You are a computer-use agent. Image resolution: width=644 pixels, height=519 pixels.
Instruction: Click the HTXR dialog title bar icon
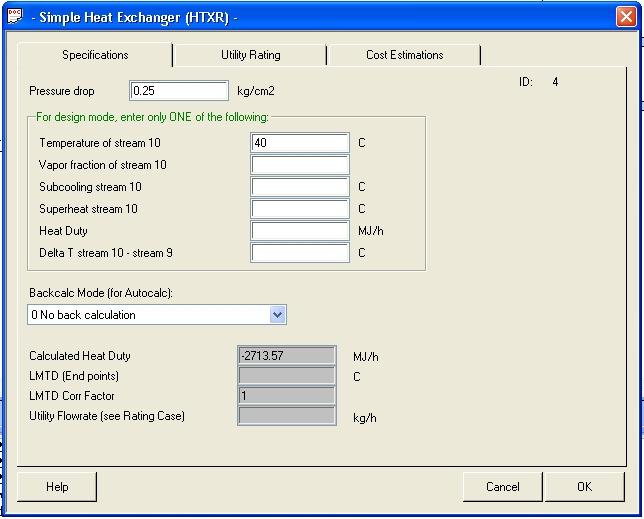tap(15, 17)
